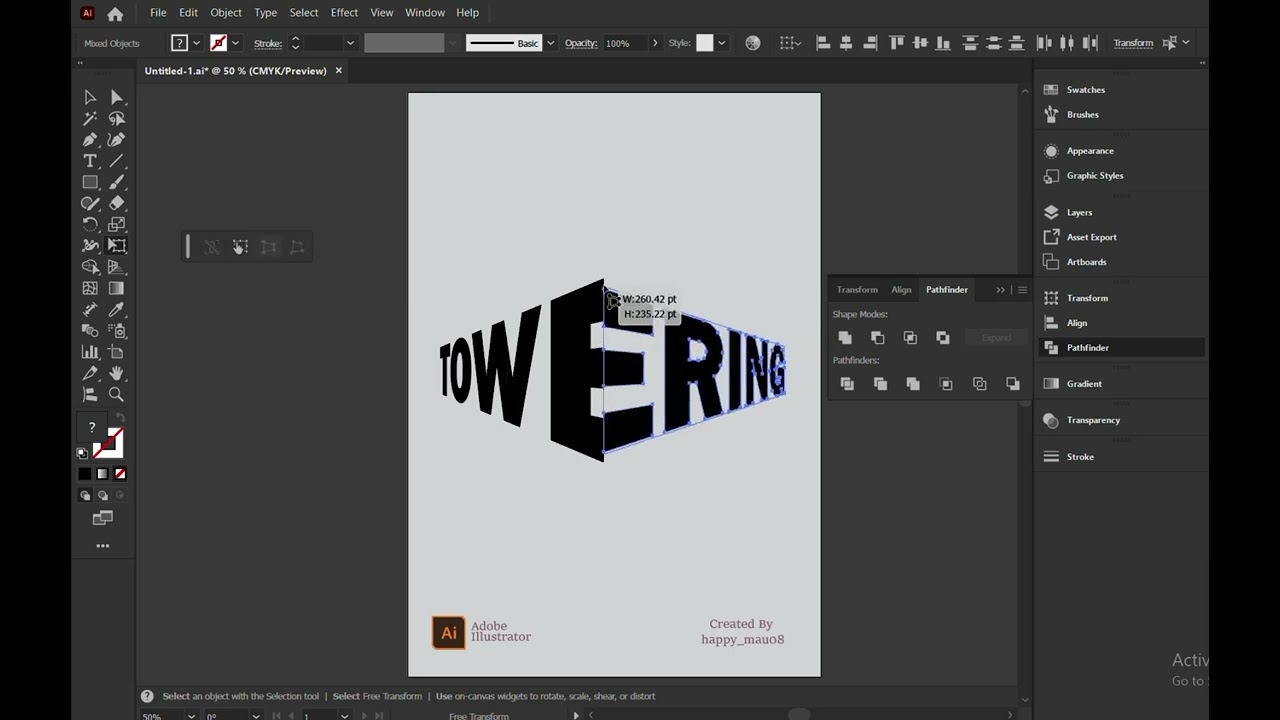Reset to default fill and stroke

point(82,453)
